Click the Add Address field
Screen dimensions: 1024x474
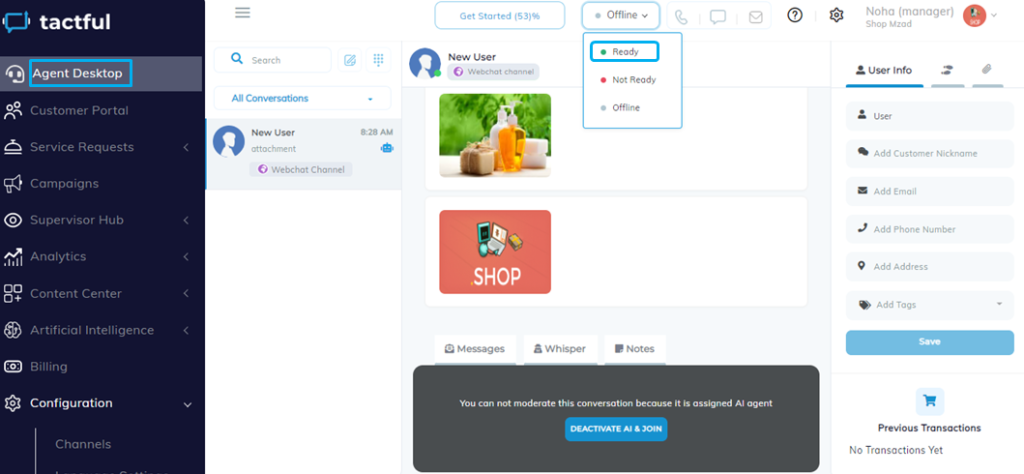[929, 266]
